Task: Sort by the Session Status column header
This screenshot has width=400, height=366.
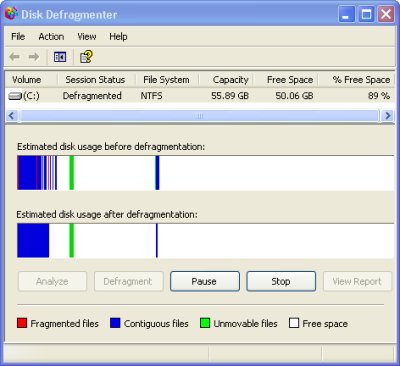Action: [96, 80]
